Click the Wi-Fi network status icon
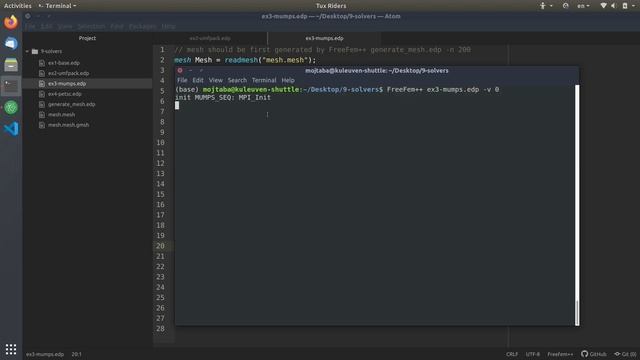 pyautogui.click(x=603, y=6)
